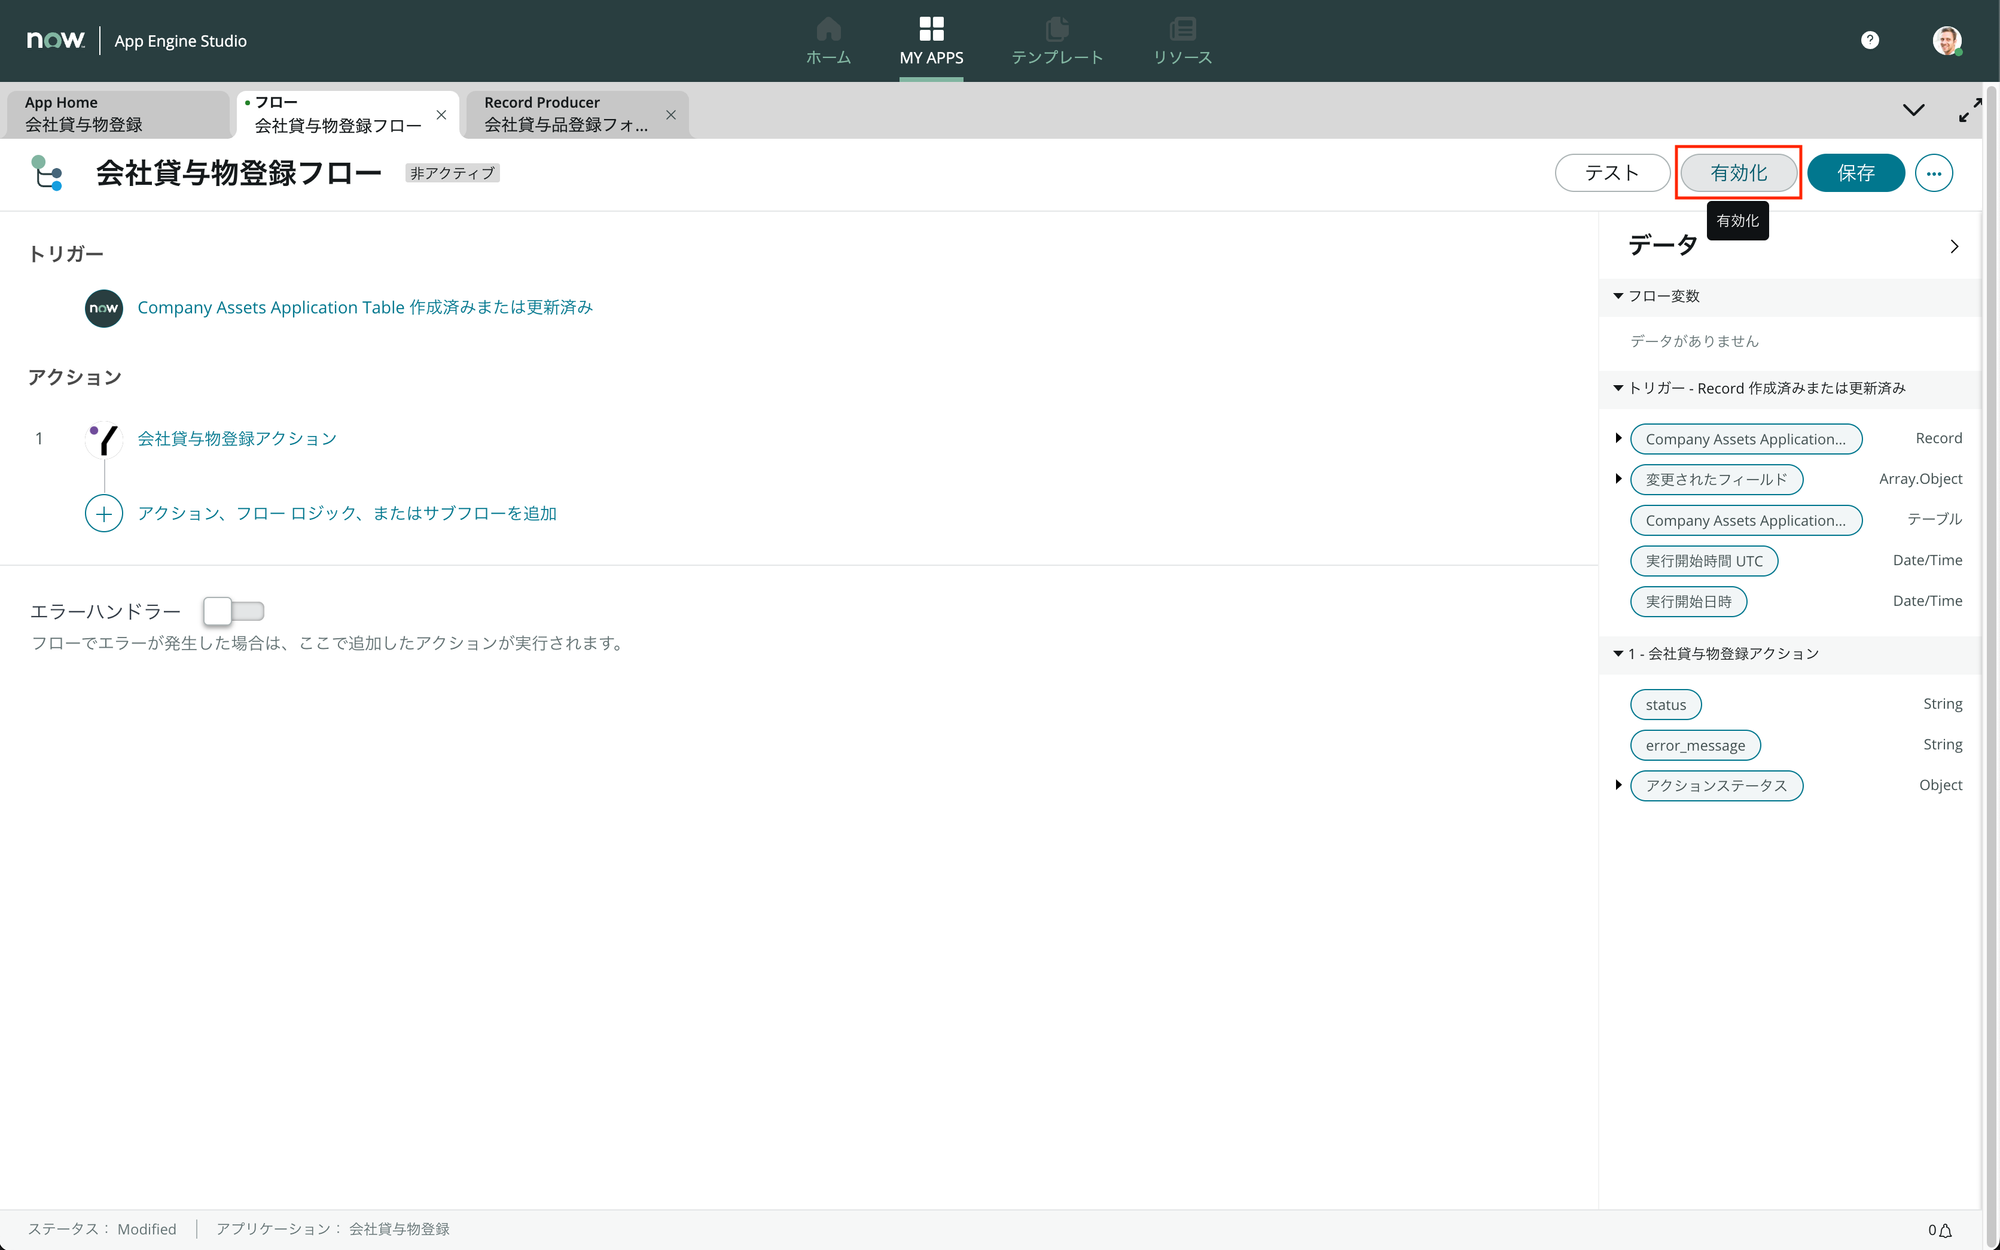Viewport: 2000px width, 1250px height.
Task: Click アクション、フロー ロジック、またはサブフローを追加 link
Action: click(347, 513)
